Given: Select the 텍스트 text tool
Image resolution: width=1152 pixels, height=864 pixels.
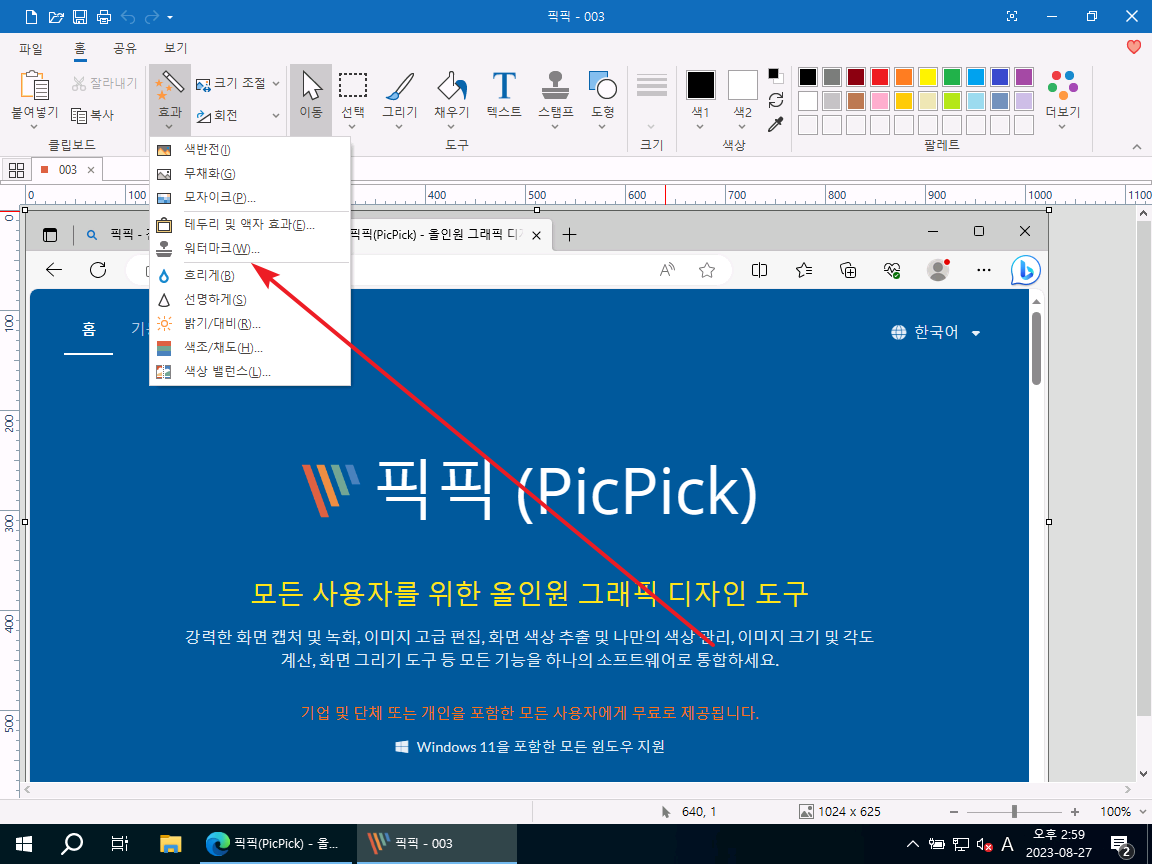Looking at the screenshot, I should [504, 98].
